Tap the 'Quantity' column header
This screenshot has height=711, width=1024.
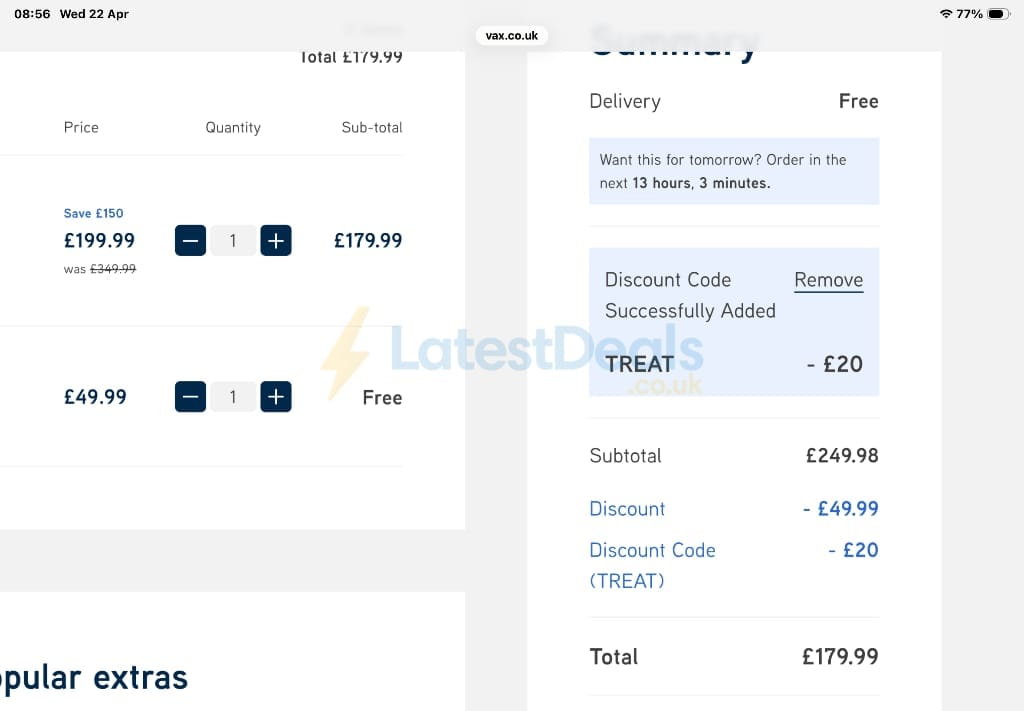pyautogui.click(x=233, y=127)
